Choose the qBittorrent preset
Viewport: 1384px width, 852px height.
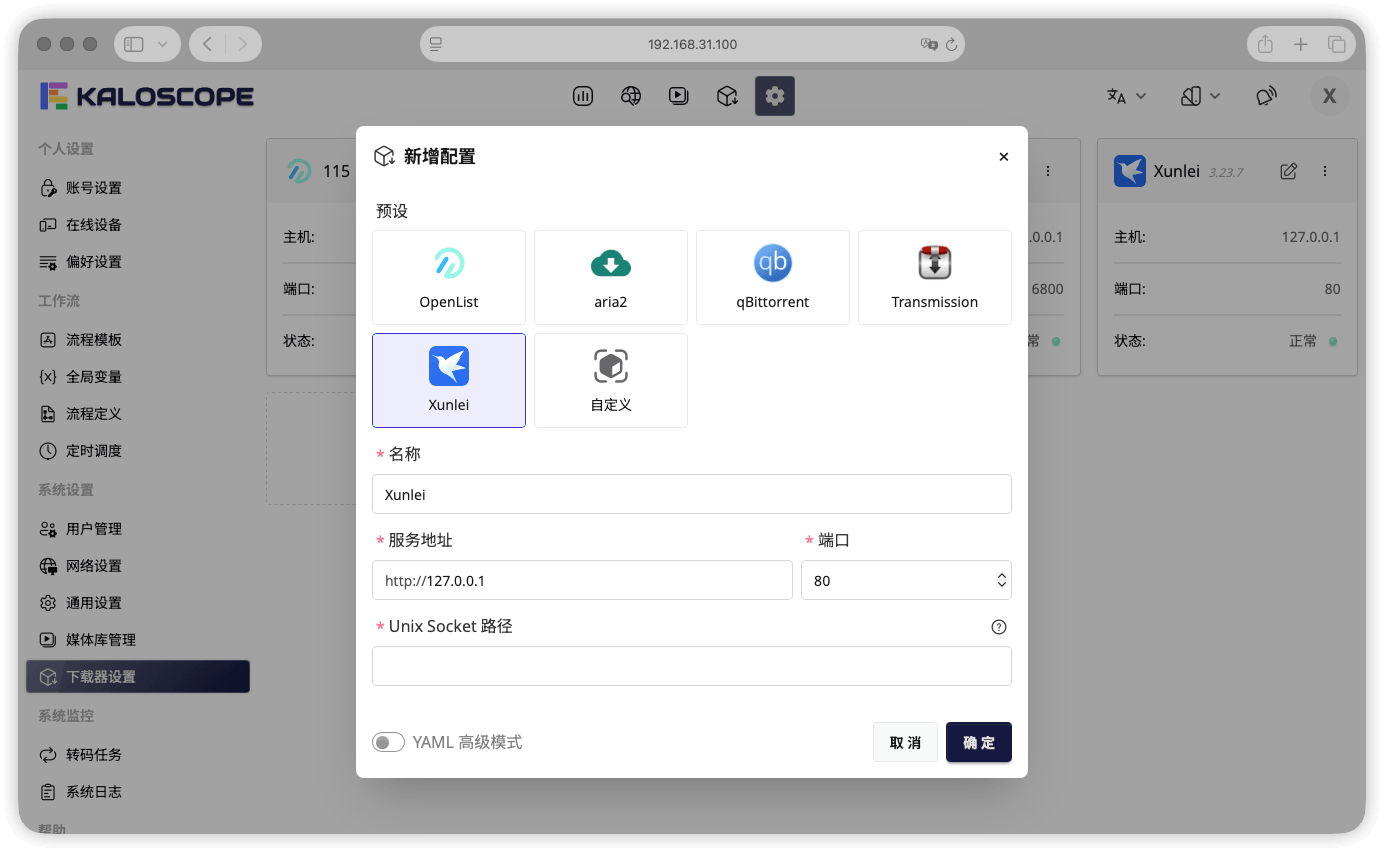tap(773, 277)
